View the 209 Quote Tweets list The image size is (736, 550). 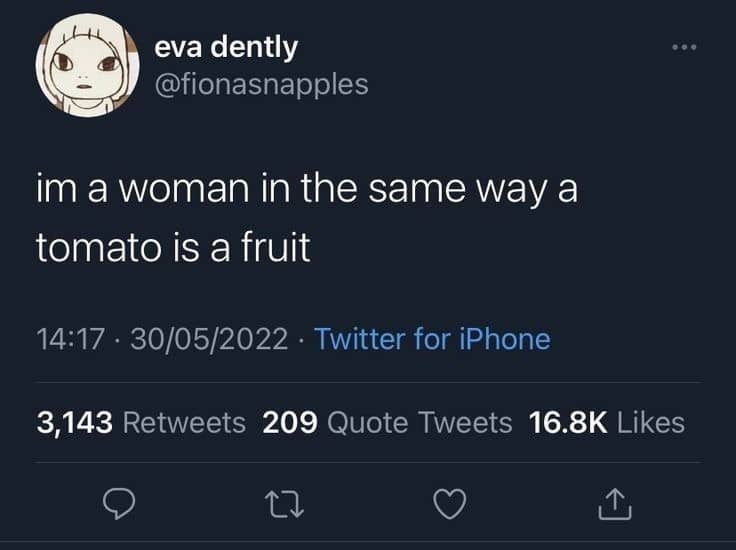(x=387, y=422)
